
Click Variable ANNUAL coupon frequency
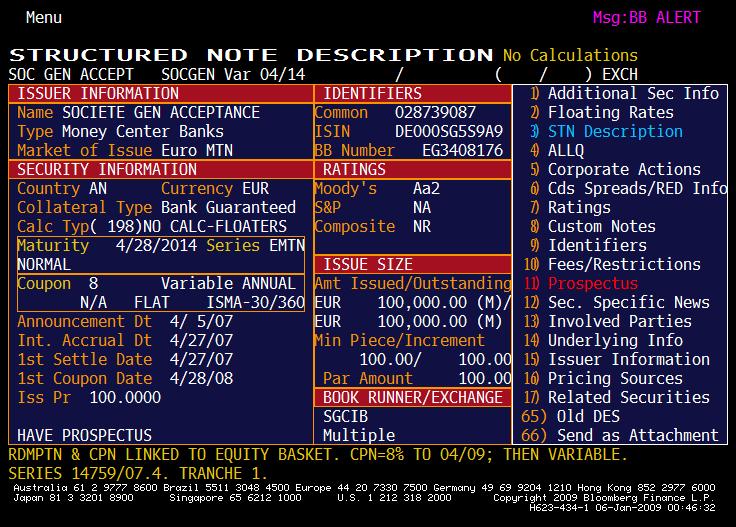coord(229,283)
